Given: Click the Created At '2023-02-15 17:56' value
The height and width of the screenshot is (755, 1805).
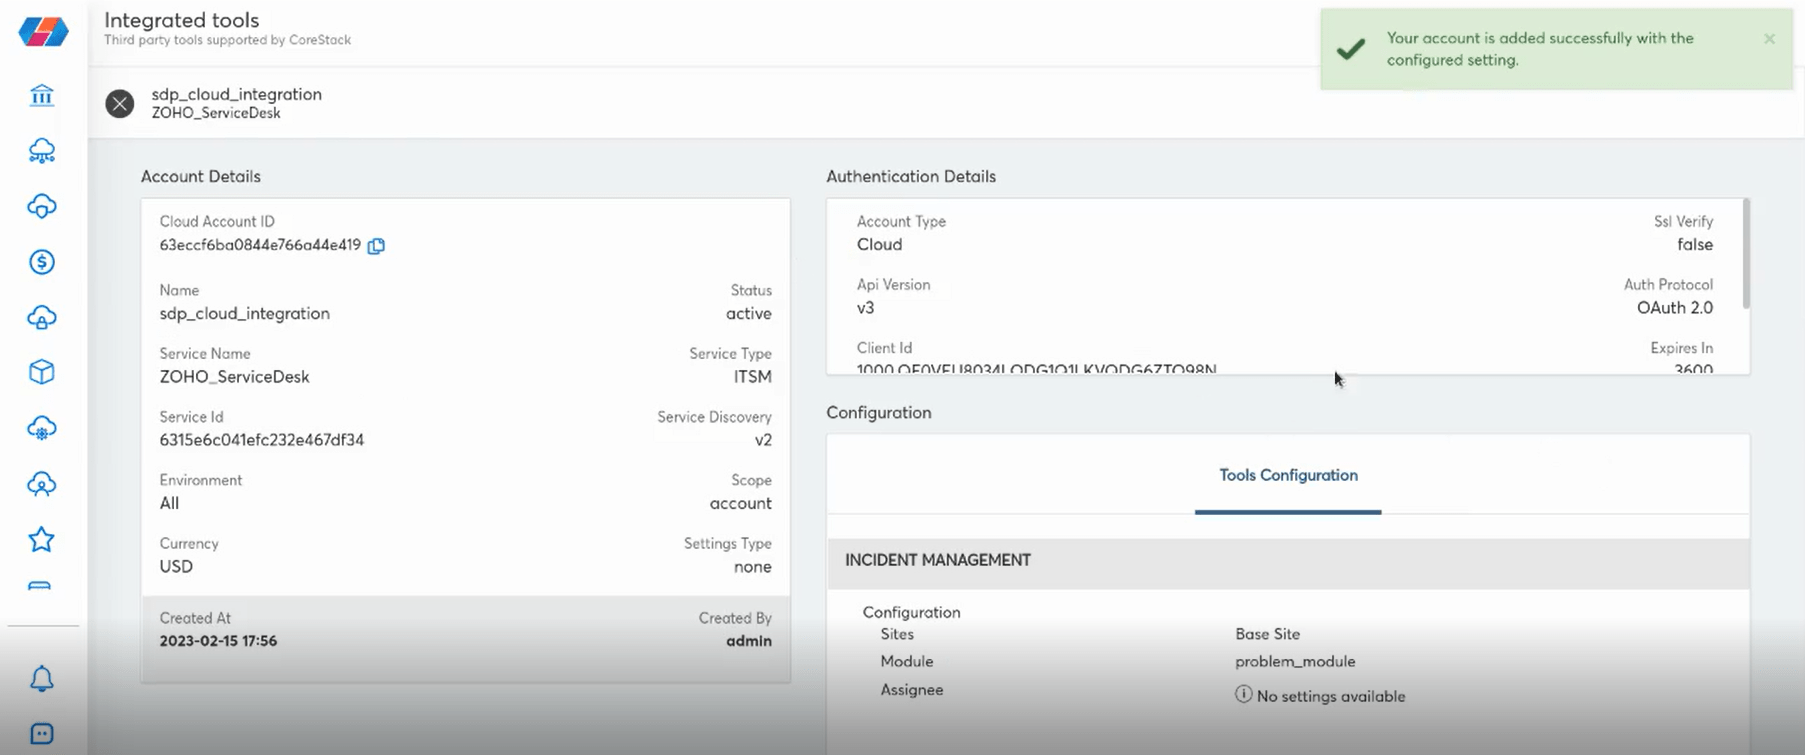Looking at the screenshot, I should [218, 641].
